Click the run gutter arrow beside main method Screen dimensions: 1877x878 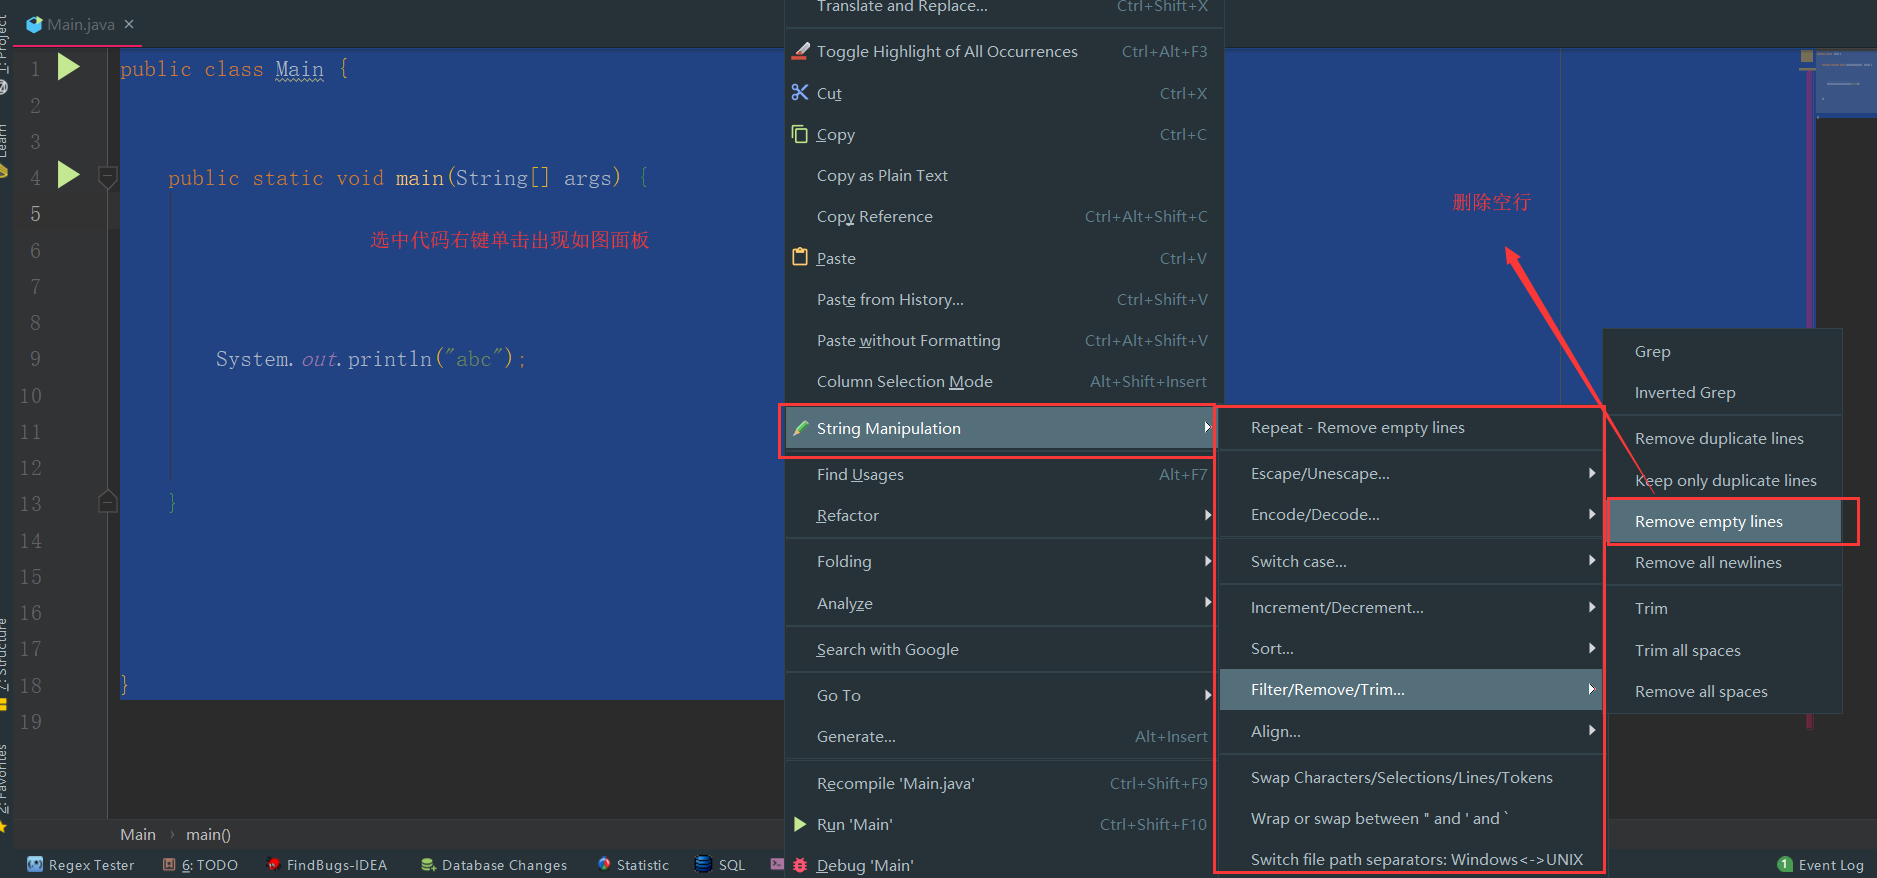68,175
